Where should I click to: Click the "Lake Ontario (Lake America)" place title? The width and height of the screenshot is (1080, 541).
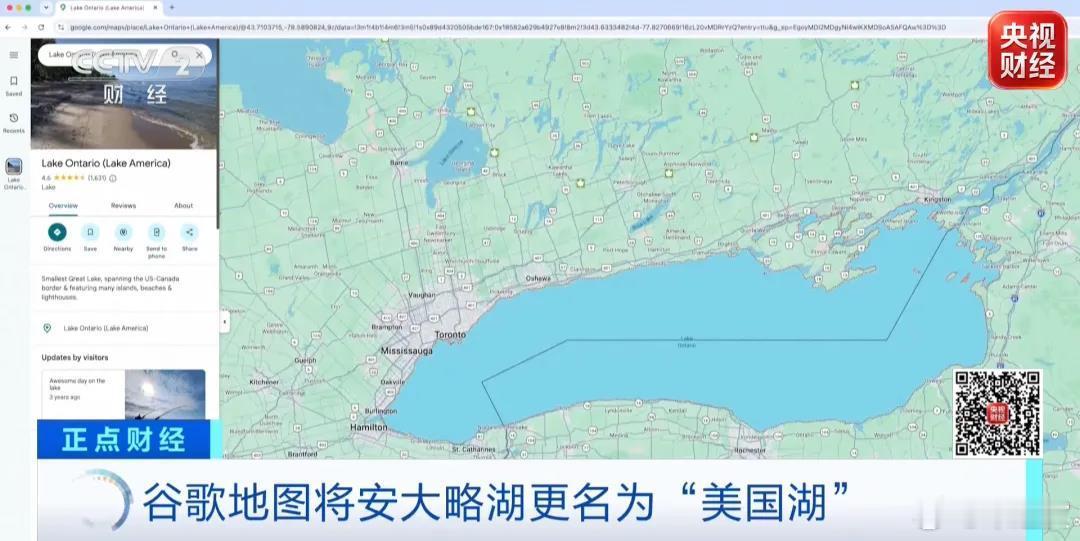point(106,163)
